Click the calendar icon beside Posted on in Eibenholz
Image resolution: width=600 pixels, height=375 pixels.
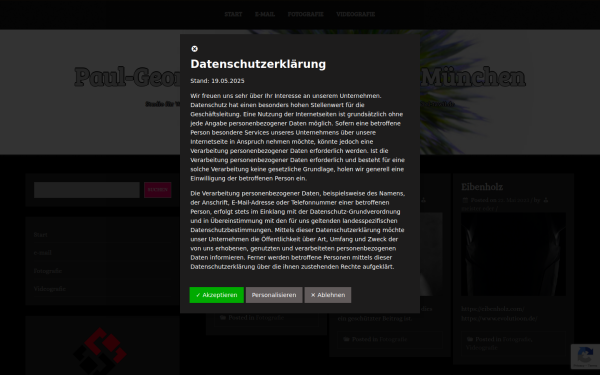point(465,200)
